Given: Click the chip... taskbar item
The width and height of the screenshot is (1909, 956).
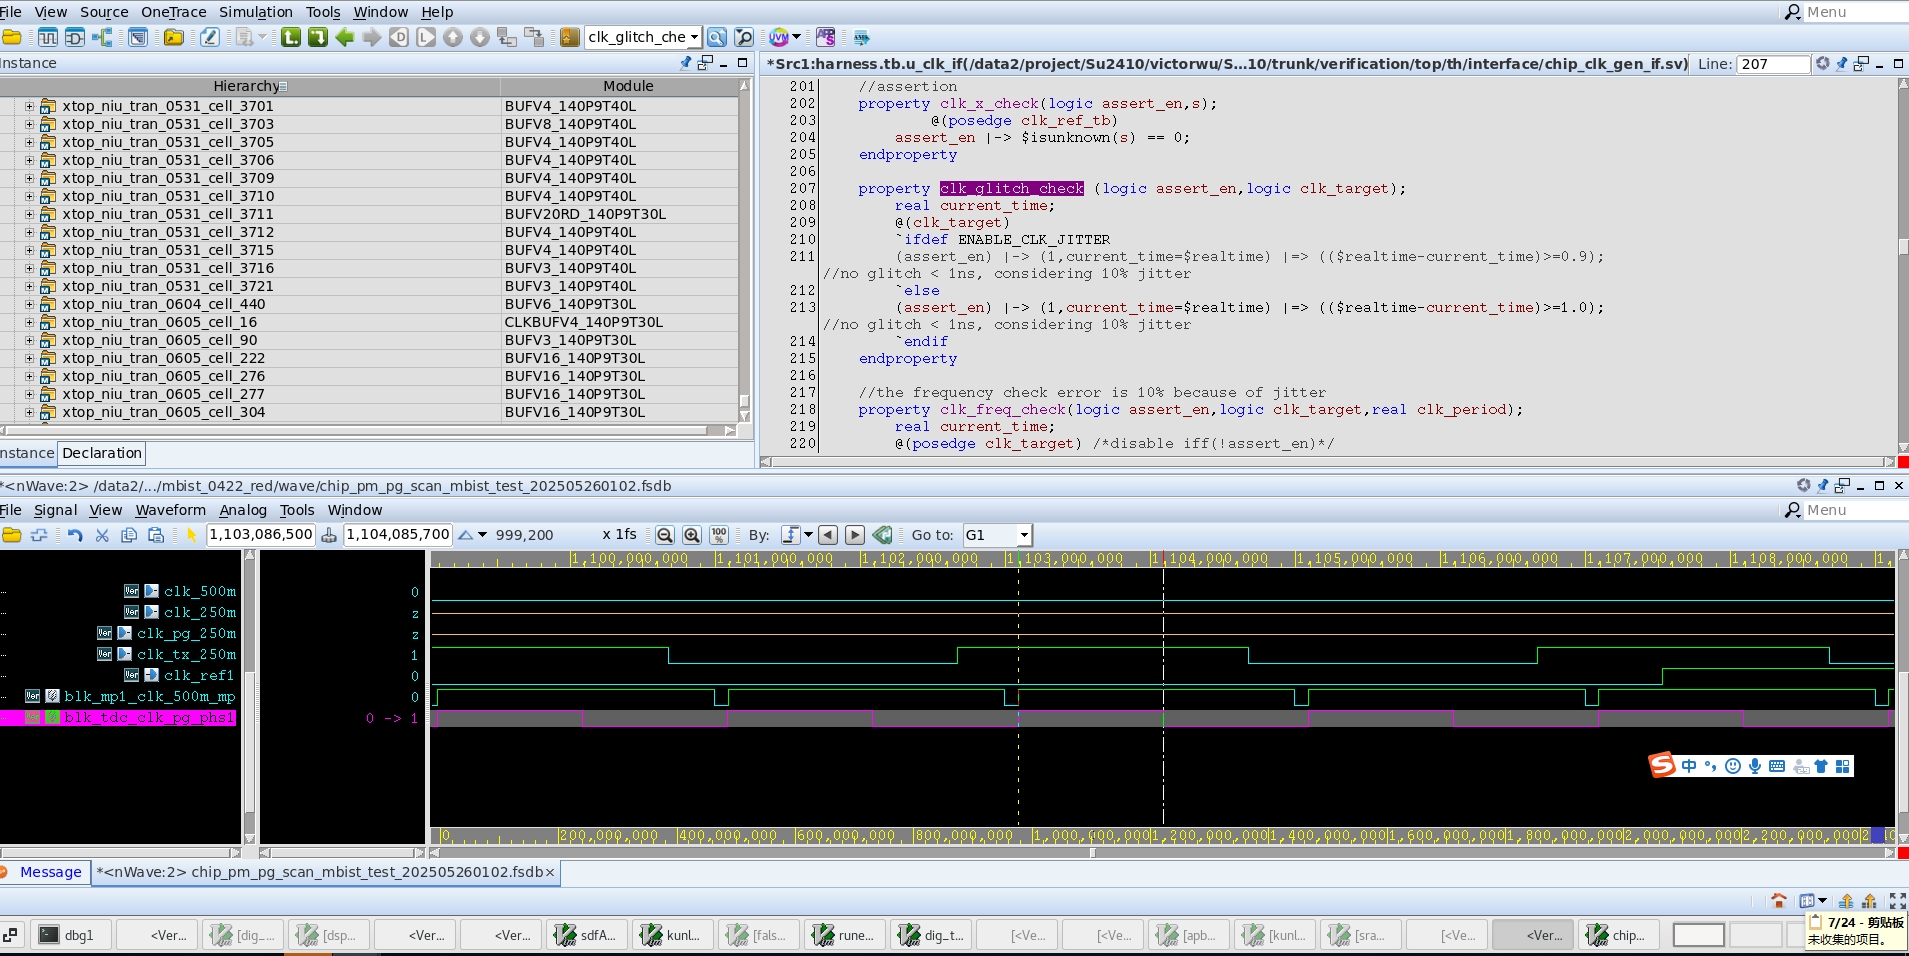Looking at the screenshot, I should coord(1619,935).
